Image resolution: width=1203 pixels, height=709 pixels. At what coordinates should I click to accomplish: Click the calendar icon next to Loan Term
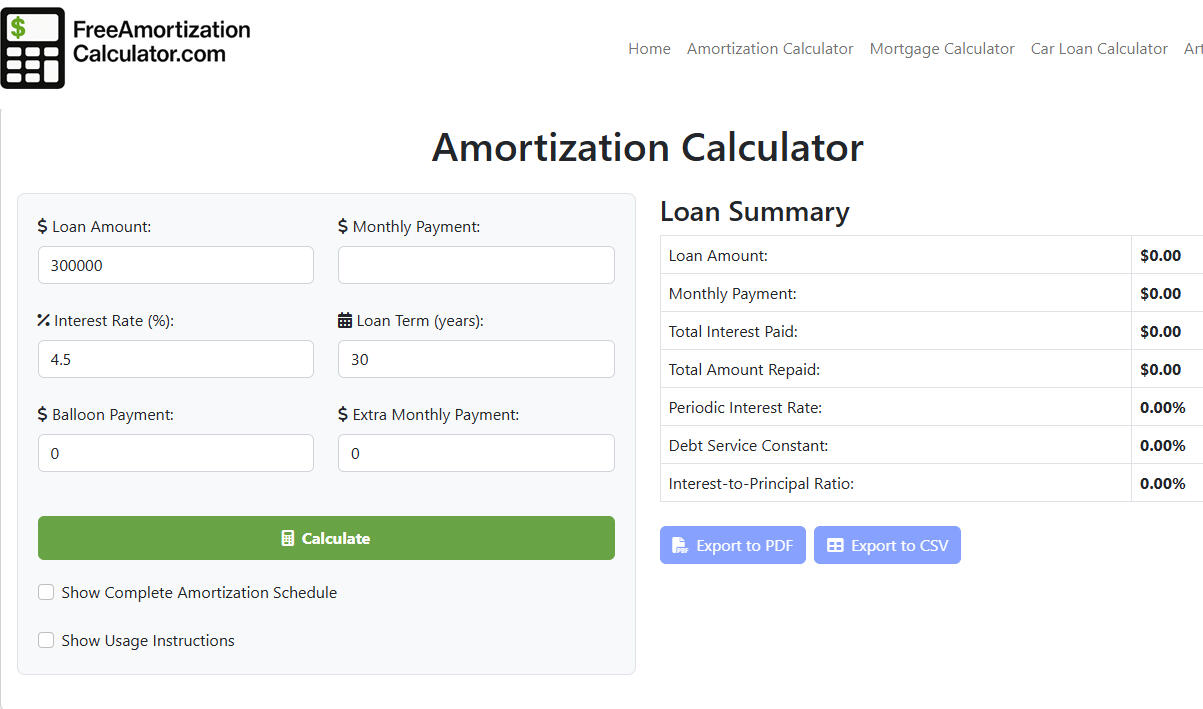pyautogui.click(x=344, y=320)
